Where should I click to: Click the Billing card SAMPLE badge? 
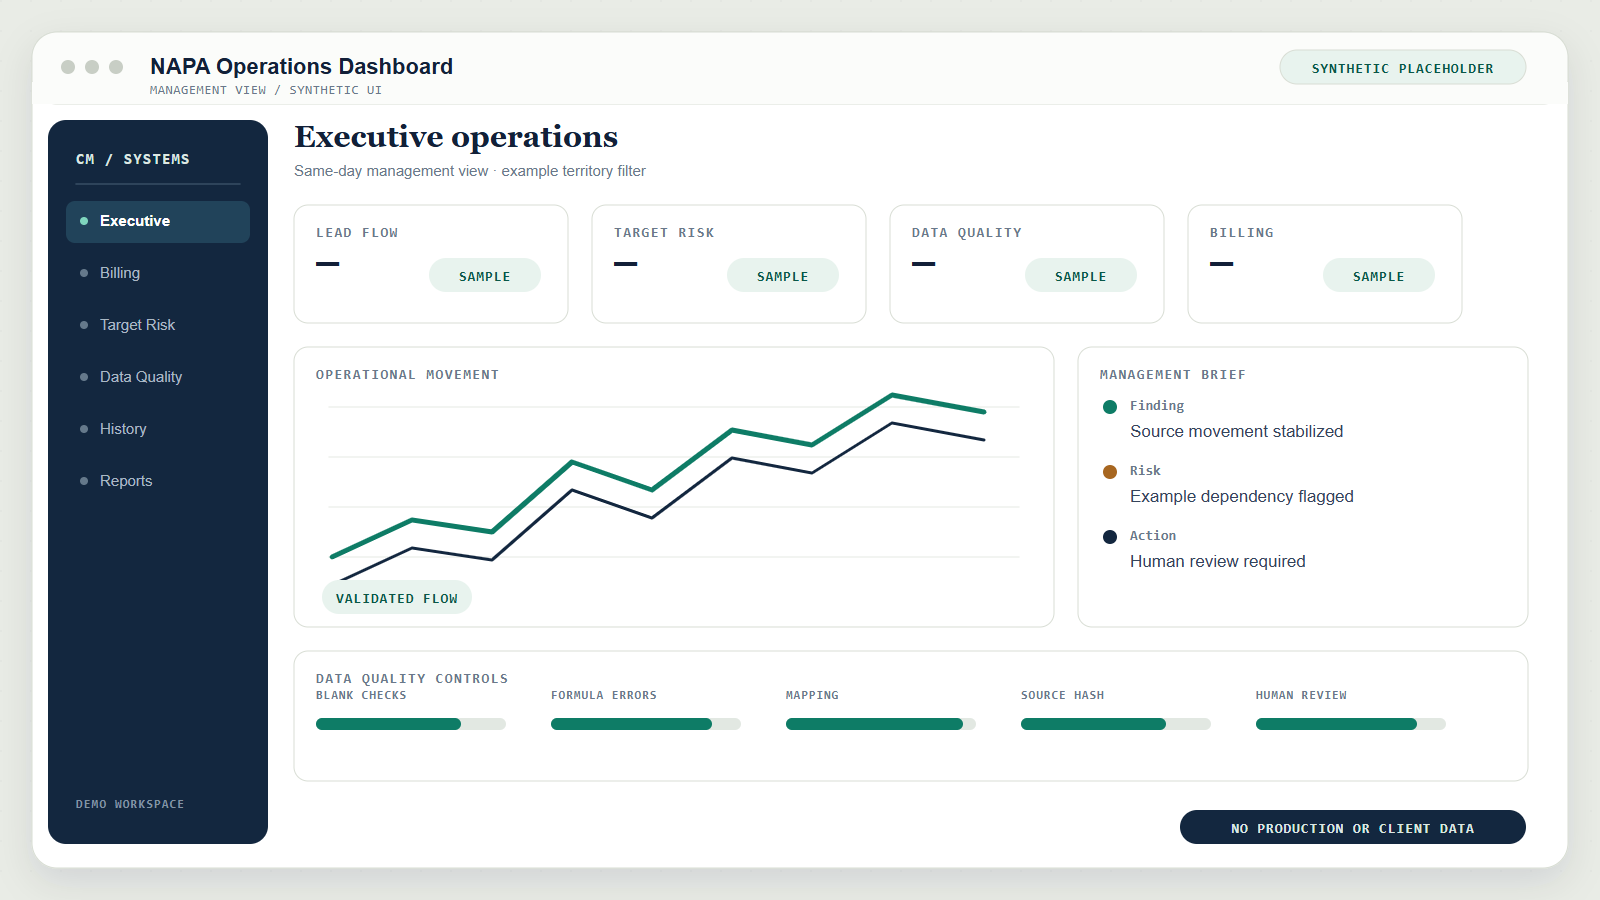[x=1379, y=276]
